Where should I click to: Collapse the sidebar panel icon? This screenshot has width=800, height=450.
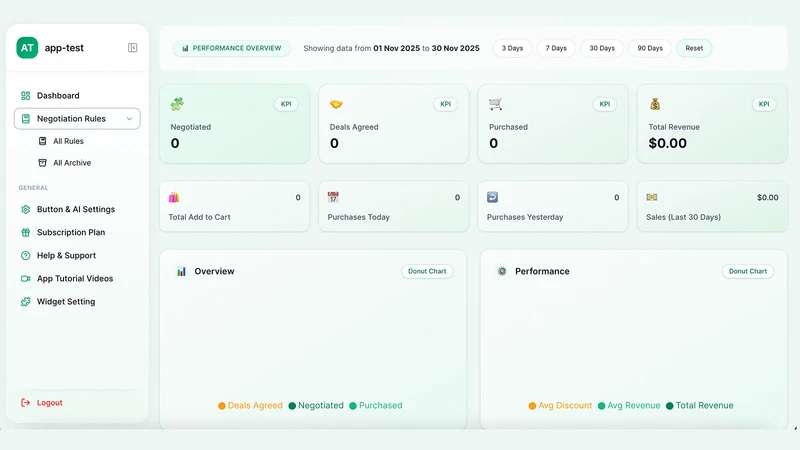pos(133,48)
